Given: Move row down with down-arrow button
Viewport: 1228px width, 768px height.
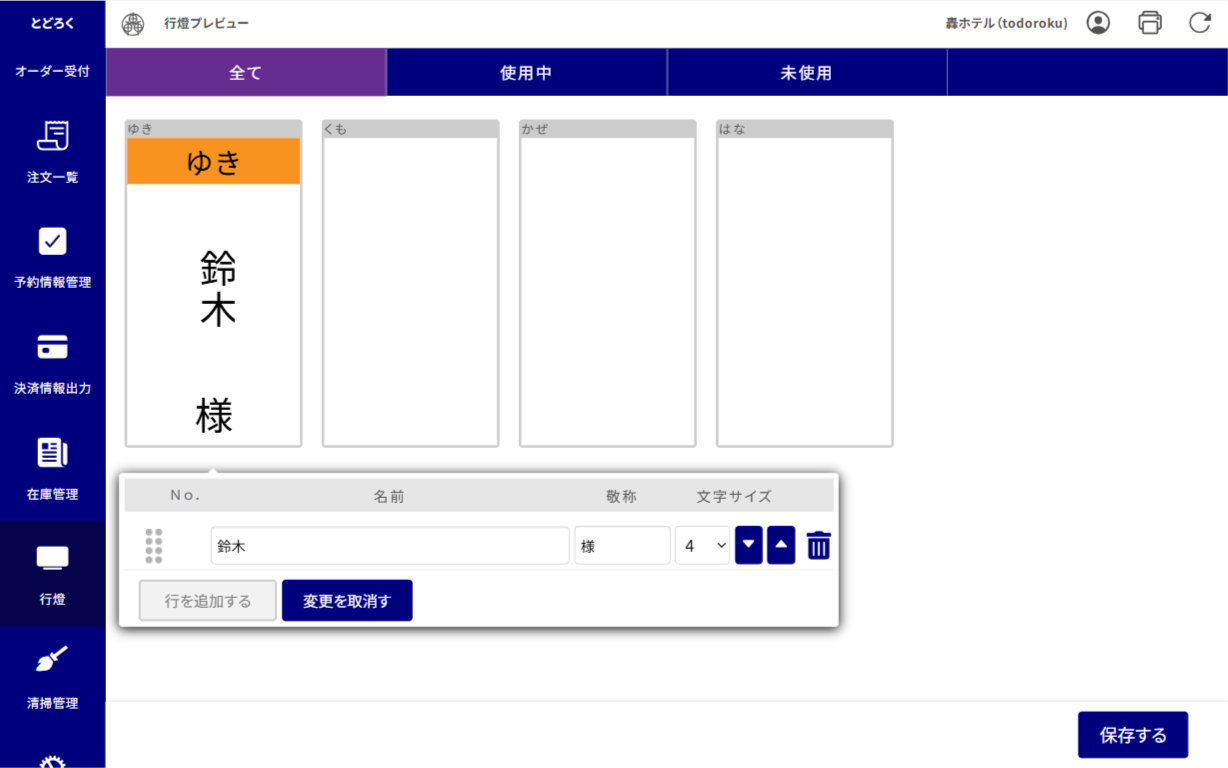Looking at the screenshot, I should [x=749, y=546].
